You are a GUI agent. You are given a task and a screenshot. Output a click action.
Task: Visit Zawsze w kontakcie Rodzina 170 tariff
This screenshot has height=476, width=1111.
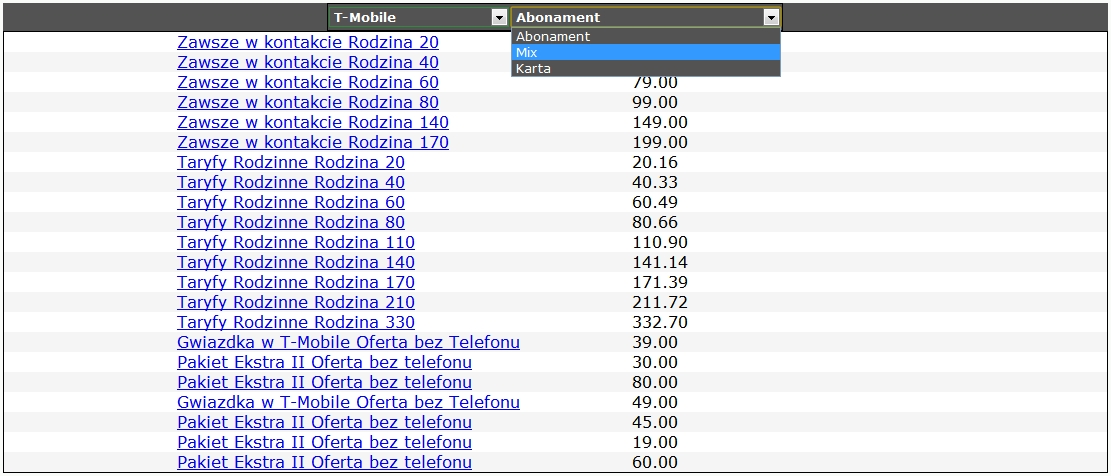pos(312,142)
